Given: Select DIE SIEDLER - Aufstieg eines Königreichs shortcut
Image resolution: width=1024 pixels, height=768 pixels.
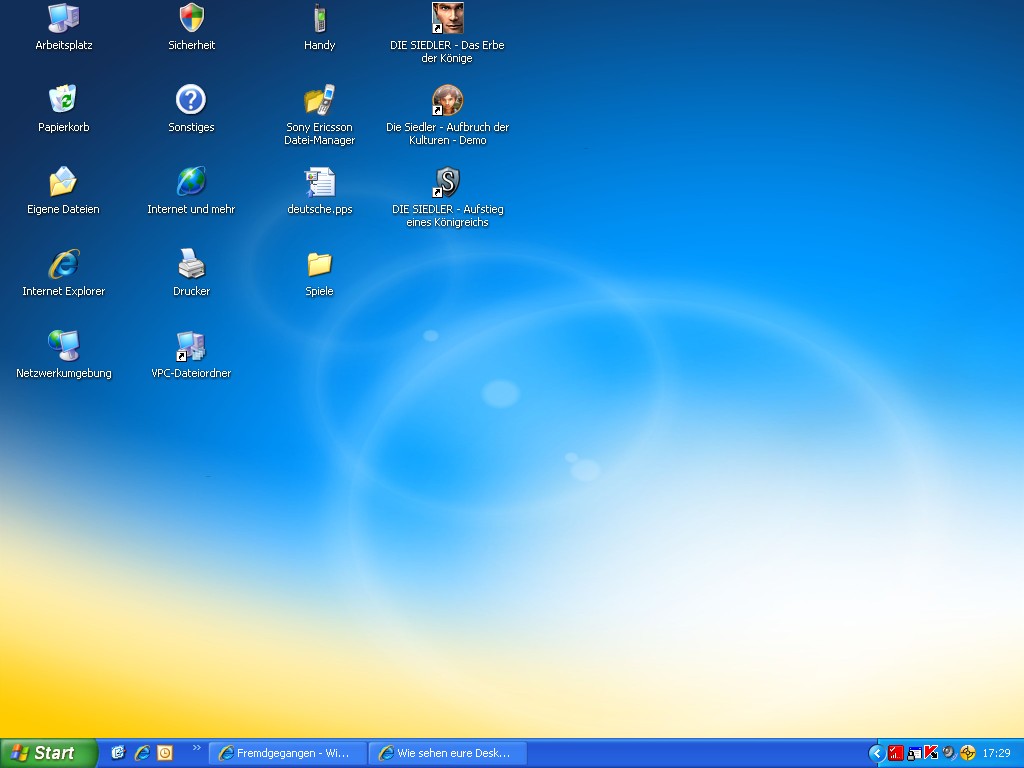Looking at the screenshot, I should point(447,182).
